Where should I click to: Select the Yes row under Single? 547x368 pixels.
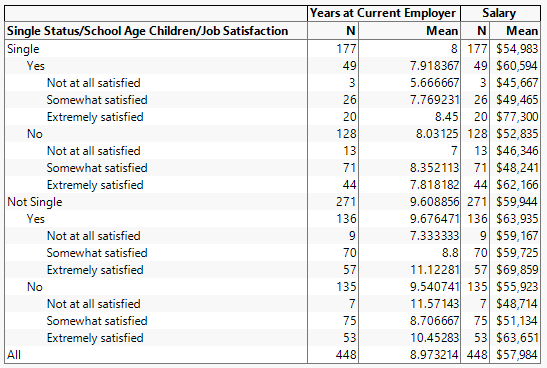[36, 66]
